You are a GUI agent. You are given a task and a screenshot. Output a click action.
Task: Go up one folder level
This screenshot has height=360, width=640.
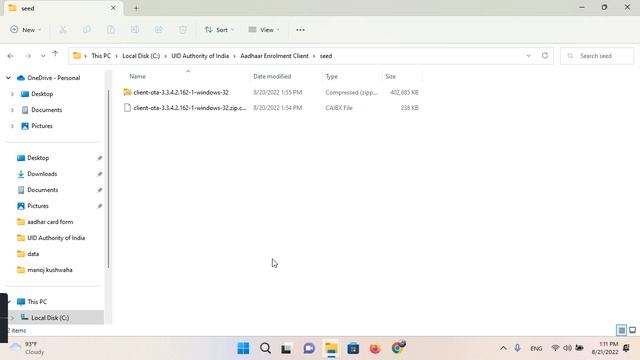pyautogui.click(x=55, y=54)
